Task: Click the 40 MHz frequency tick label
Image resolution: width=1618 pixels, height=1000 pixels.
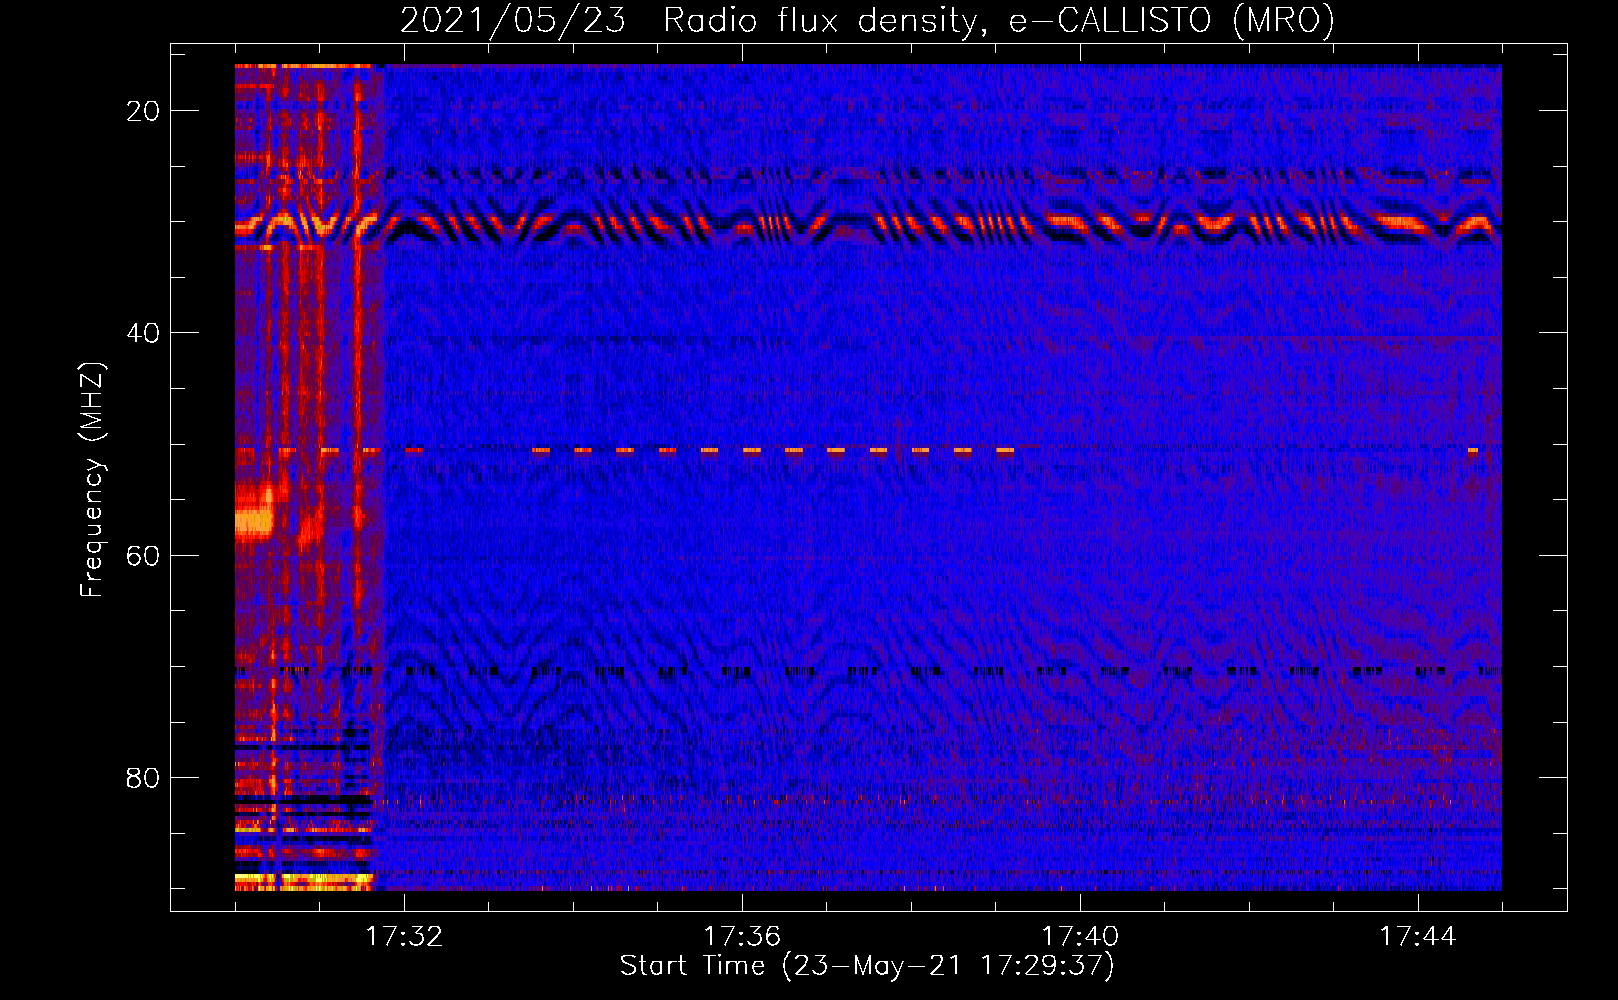Action: pyautogui.click(x=143, y=333)
